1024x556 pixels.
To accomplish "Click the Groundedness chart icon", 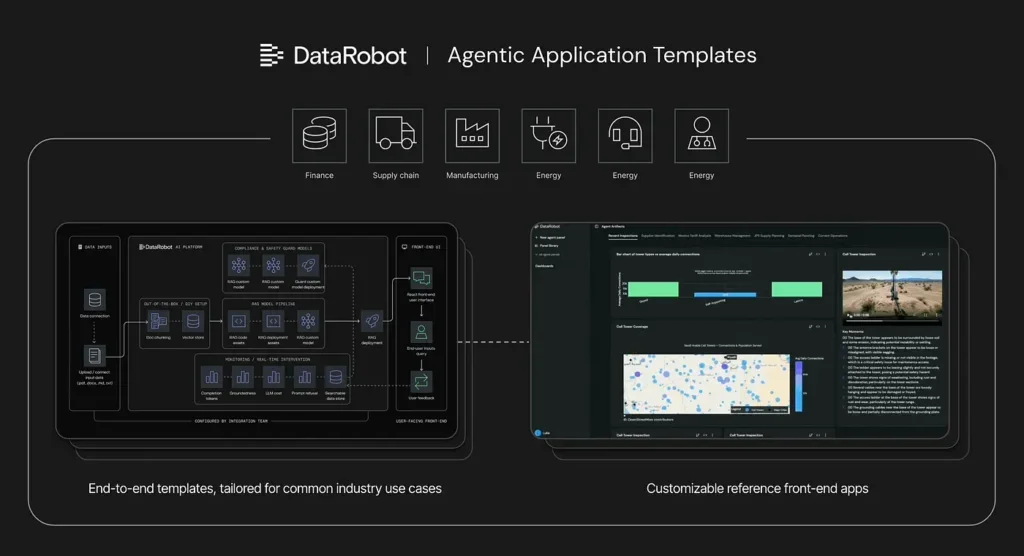I will tap(241, 377).
